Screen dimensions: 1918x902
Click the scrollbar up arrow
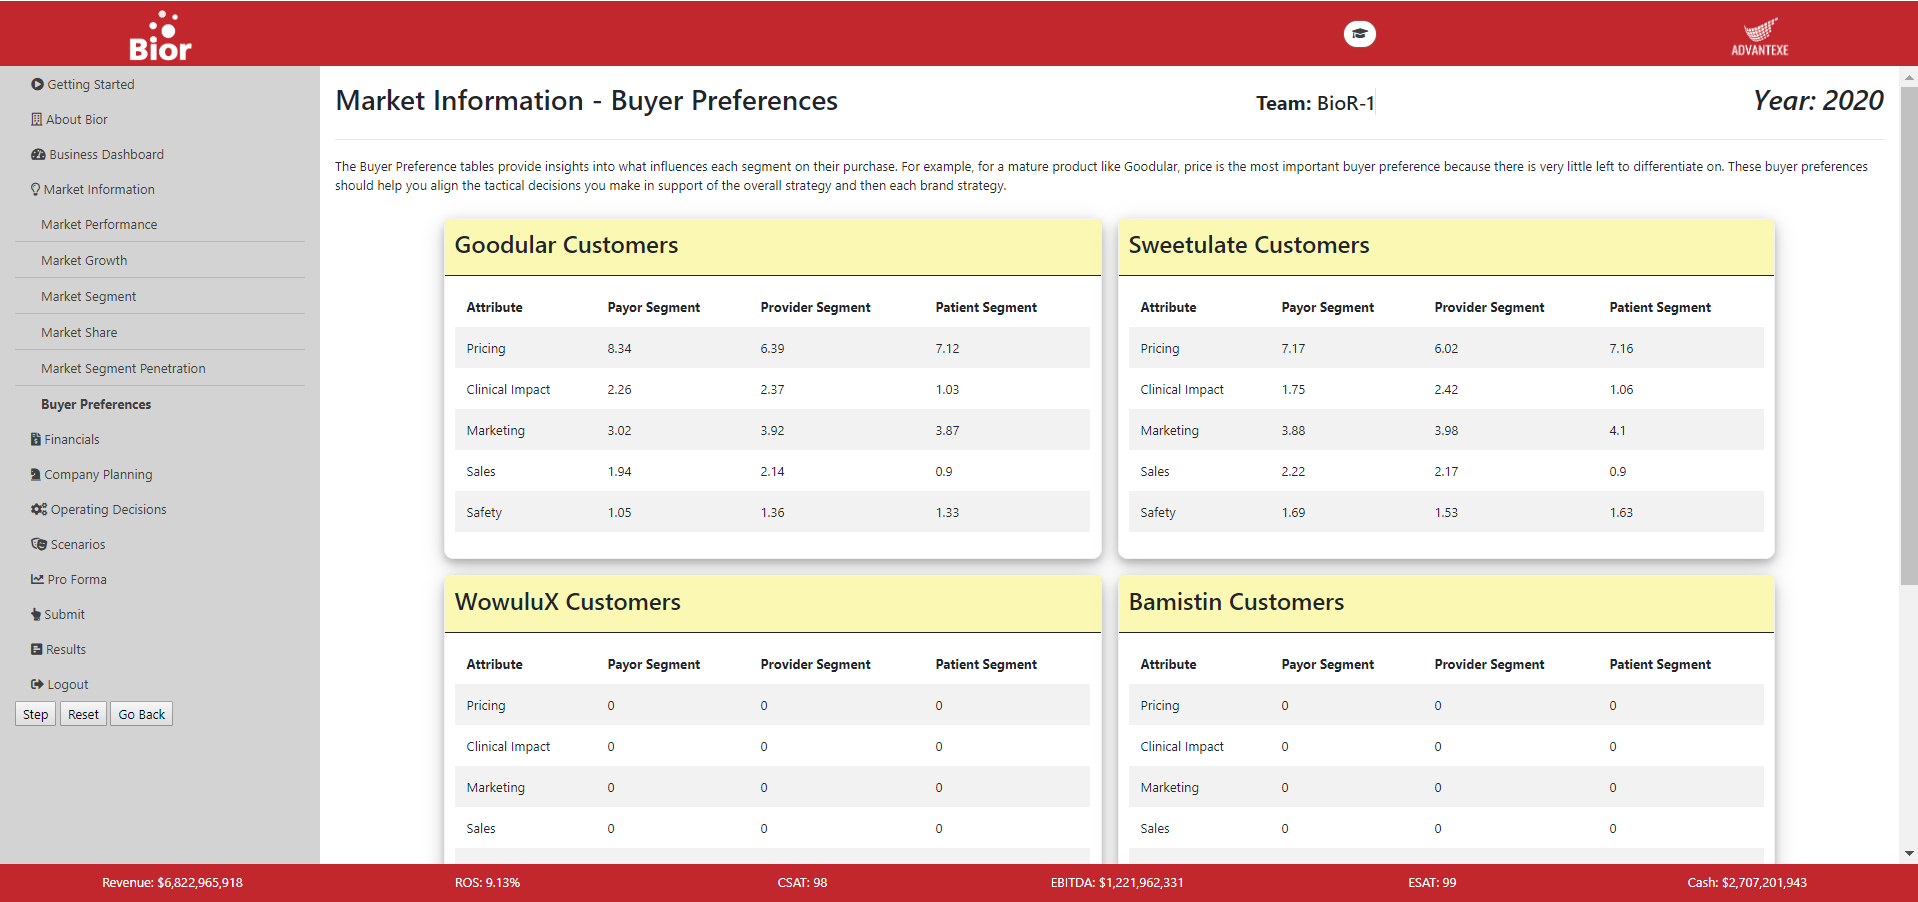[1909, 76]
